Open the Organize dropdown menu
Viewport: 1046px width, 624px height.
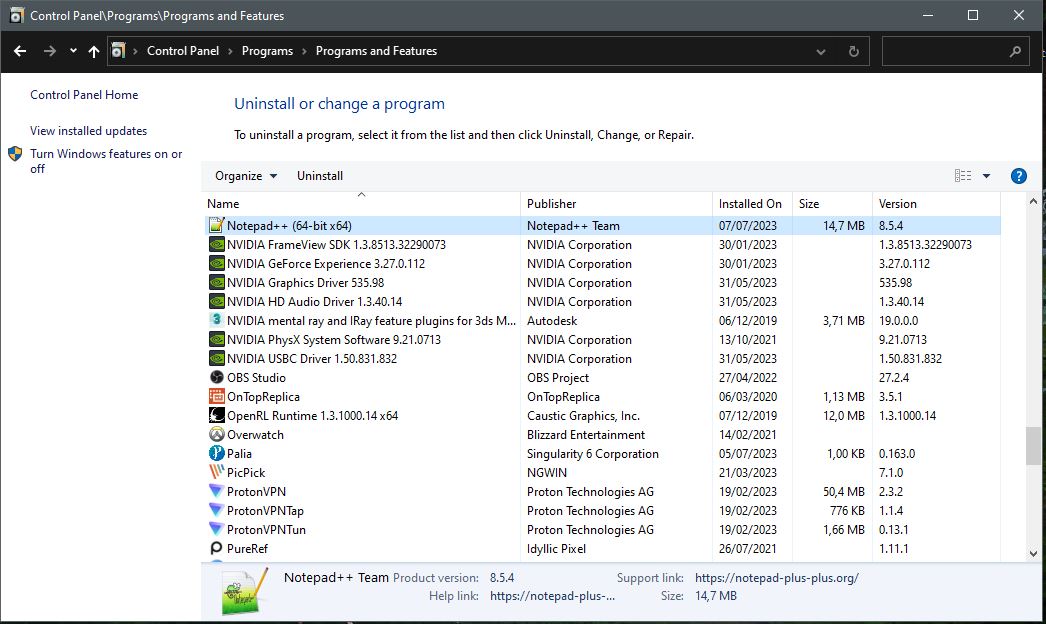coord(245,176)
